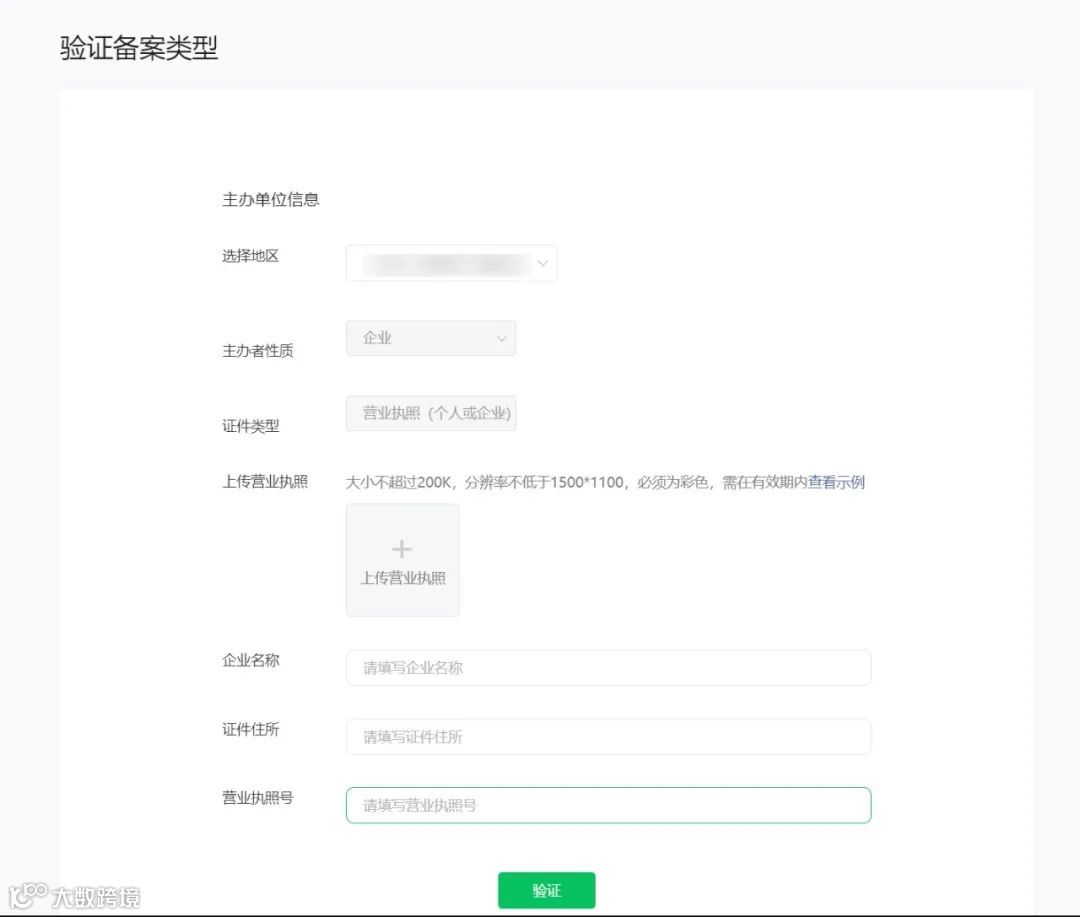
Task: Click the 营业执照号 field label
Action: point(258,798)
